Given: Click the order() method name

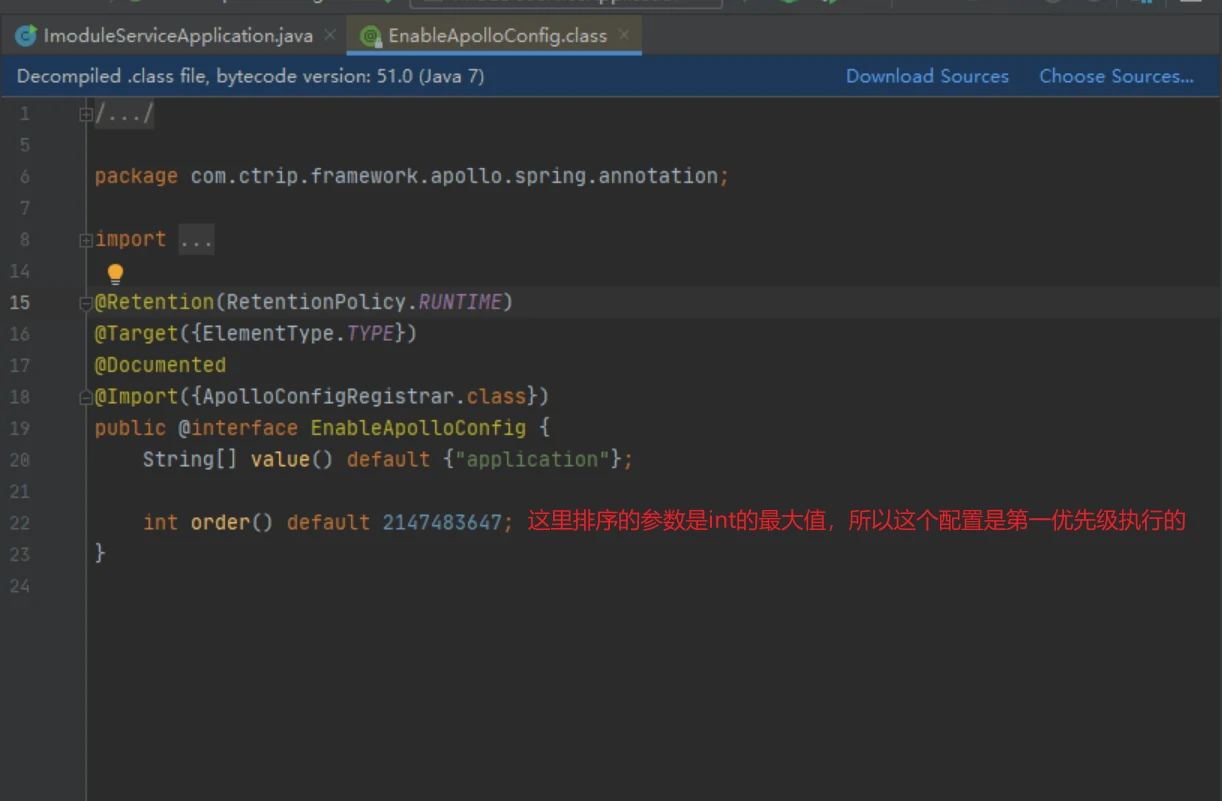Looking at the screenshot, I should tap(220, 522).
